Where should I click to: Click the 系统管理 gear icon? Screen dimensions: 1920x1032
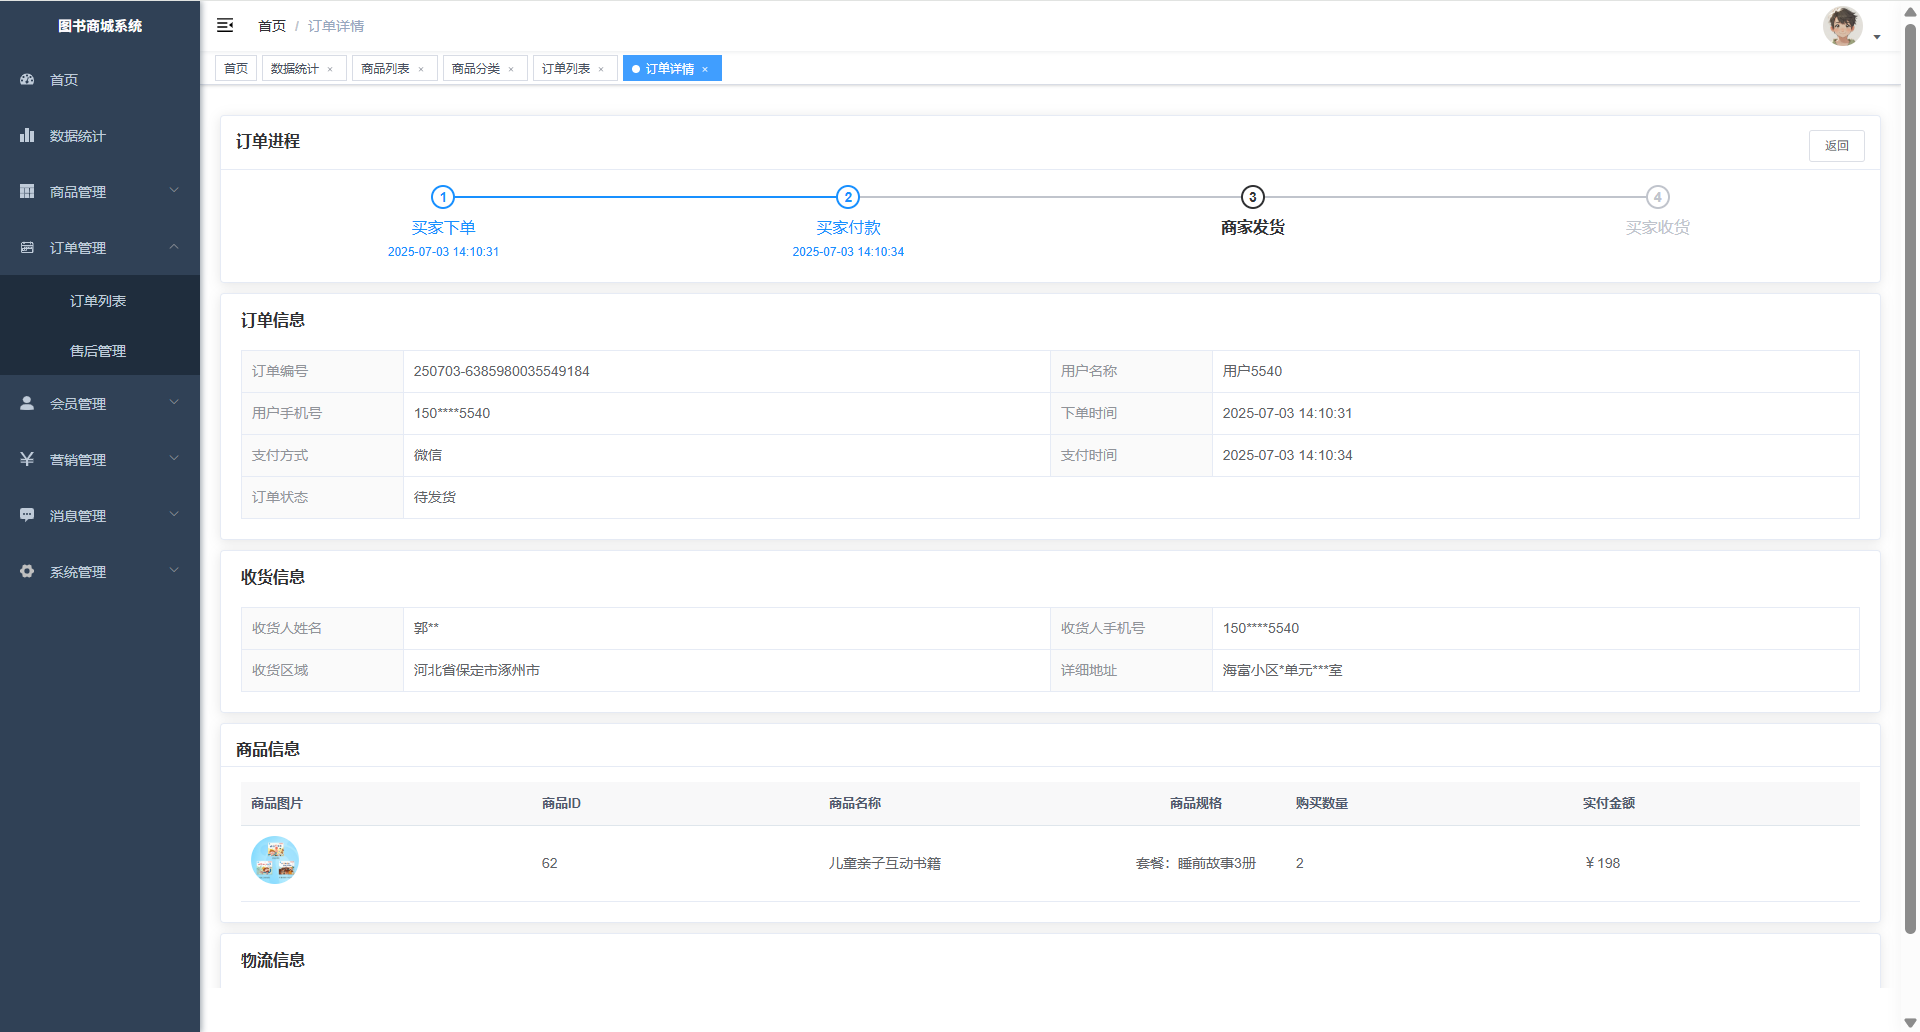coord(27,571)
